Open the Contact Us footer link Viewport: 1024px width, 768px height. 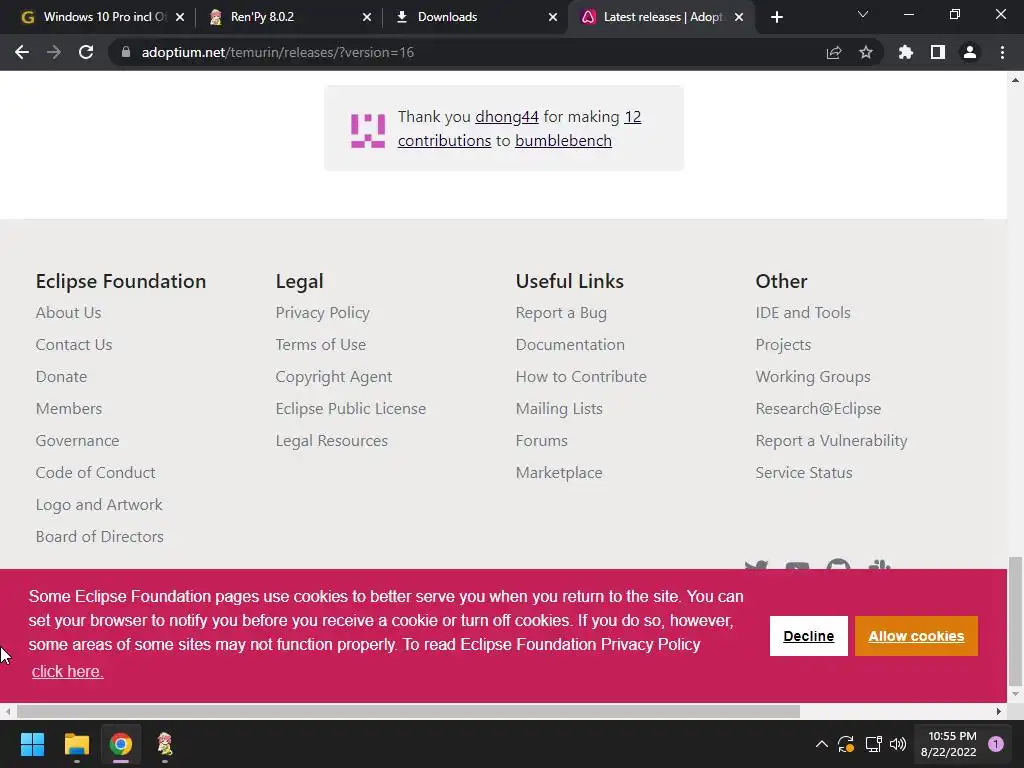pos(74,345)
